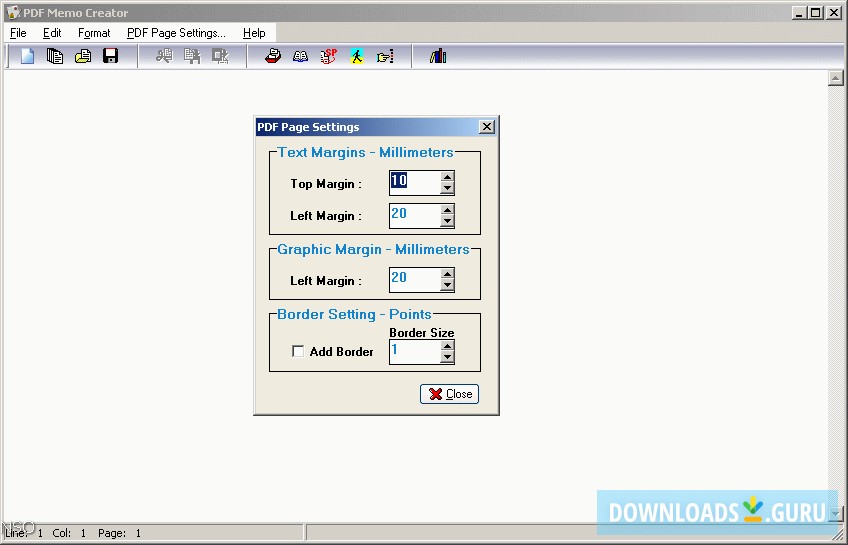
Task: Click the 'Page: 1' status text
Action: tap(120, 533)
